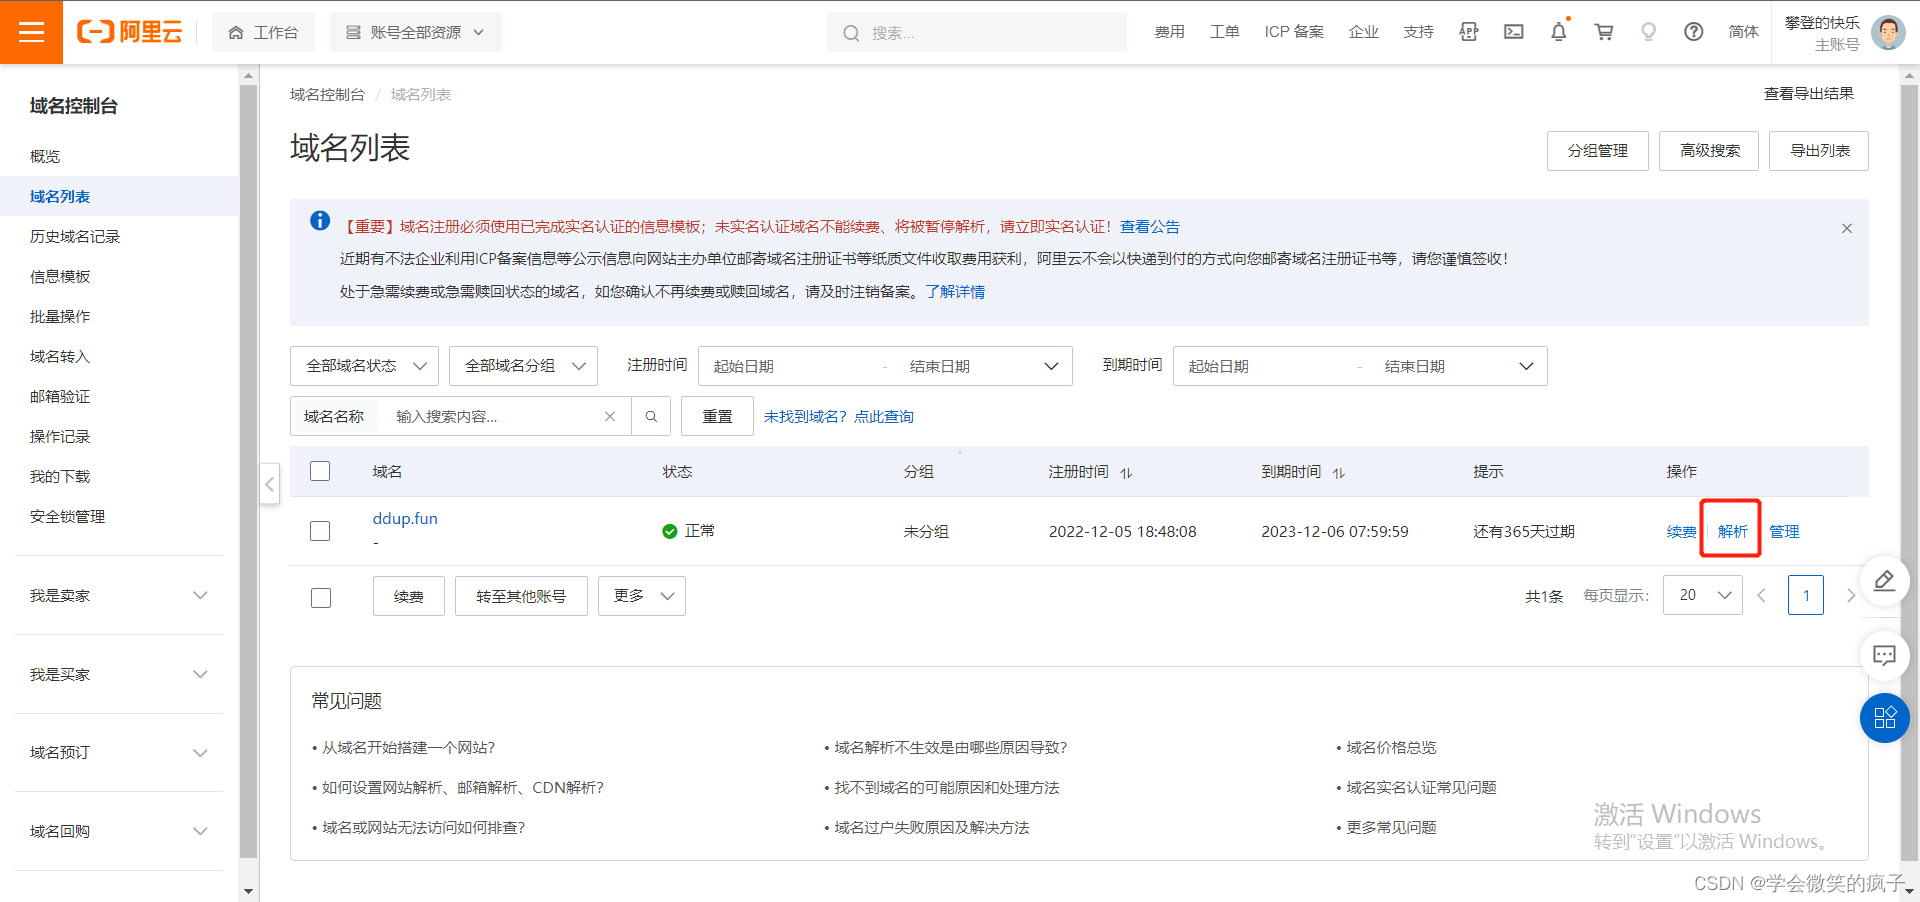
Task: Click the floating edit feedback icon
Action: coord(1885,580)
